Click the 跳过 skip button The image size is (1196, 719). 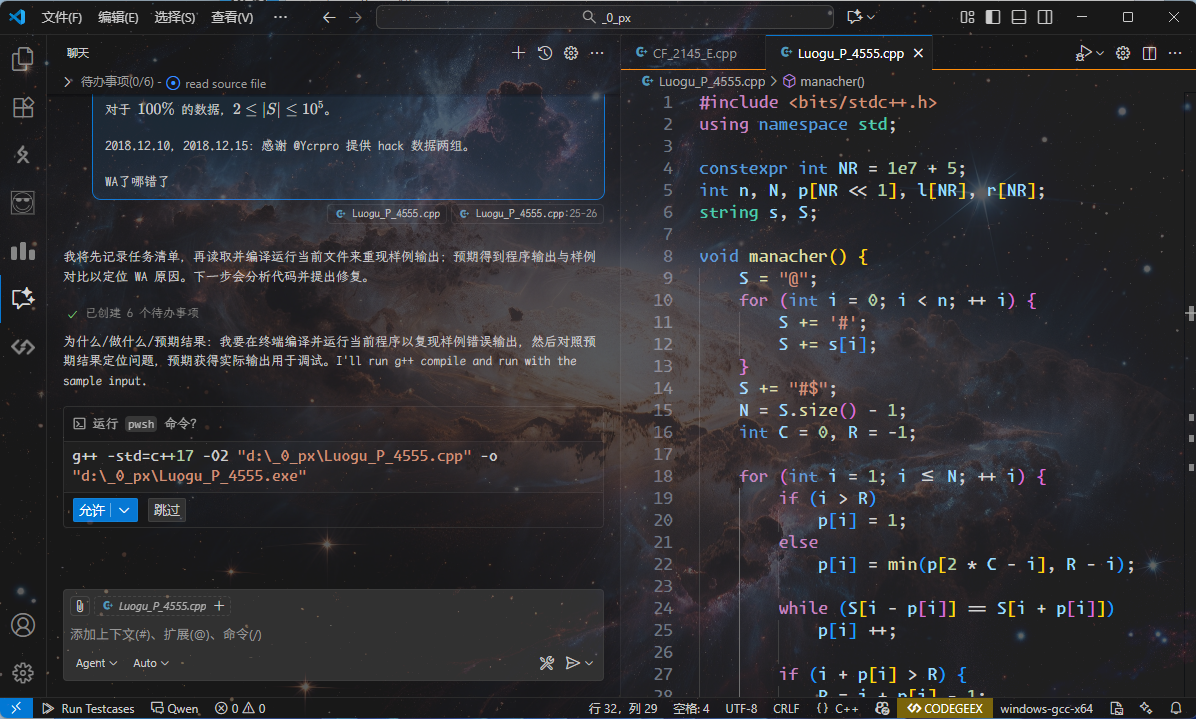pyautogui.click(x=167, y=510)
